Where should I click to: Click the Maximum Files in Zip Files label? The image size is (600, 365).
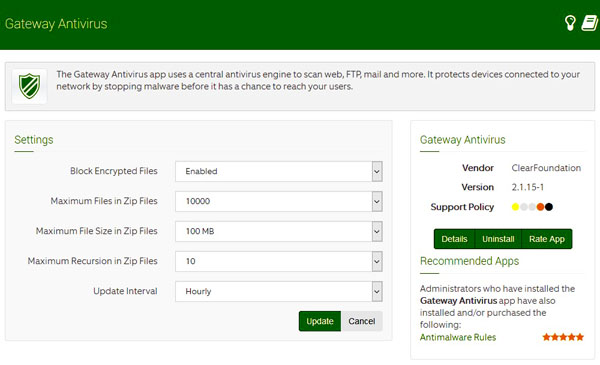click(x=104, y=201)
